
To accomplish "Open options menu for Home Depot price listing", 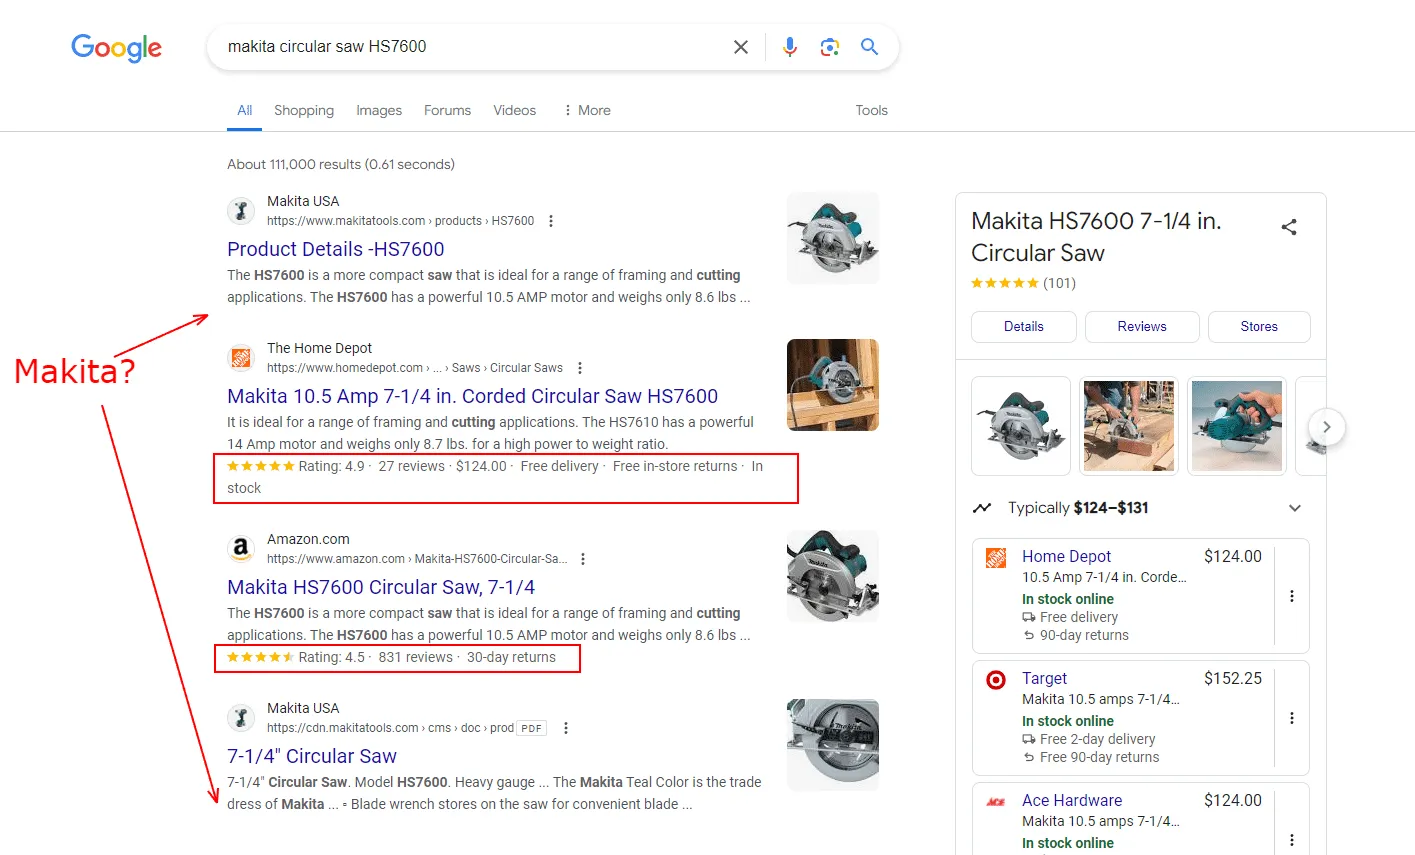I will click(1292, 596).
